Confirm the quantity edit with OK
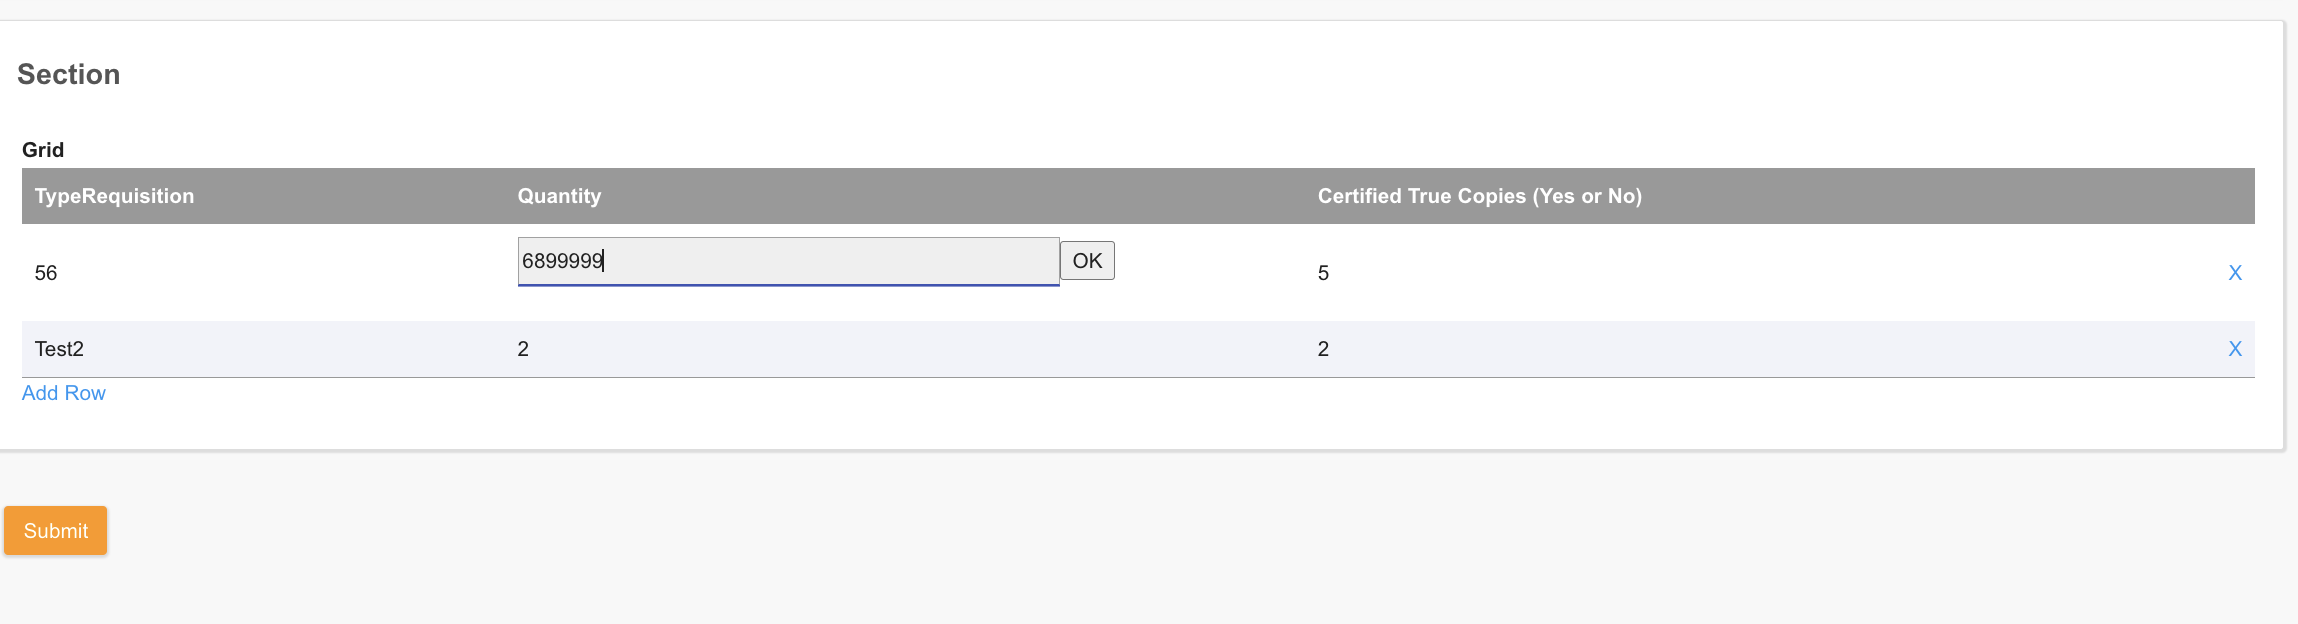This screenshot has width=2298, height=624. (1086, 261)
